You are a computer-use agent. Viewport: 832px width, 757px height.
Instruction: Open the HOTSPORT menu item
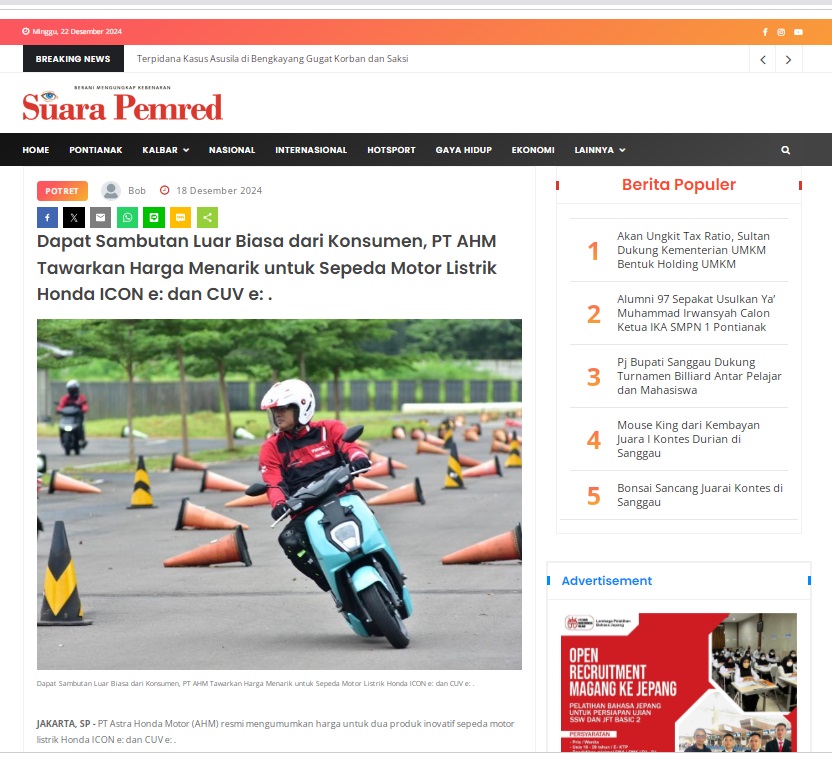click(391, 150)
